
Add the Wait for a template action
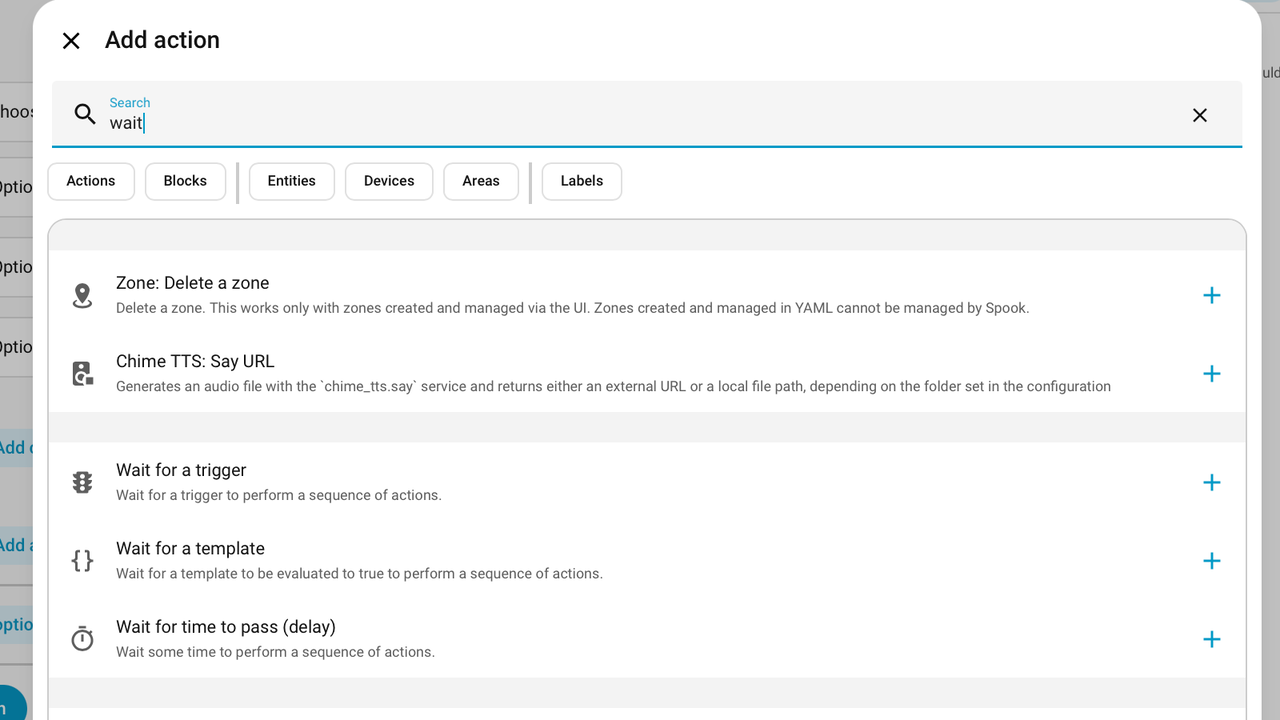point(1211,561)
